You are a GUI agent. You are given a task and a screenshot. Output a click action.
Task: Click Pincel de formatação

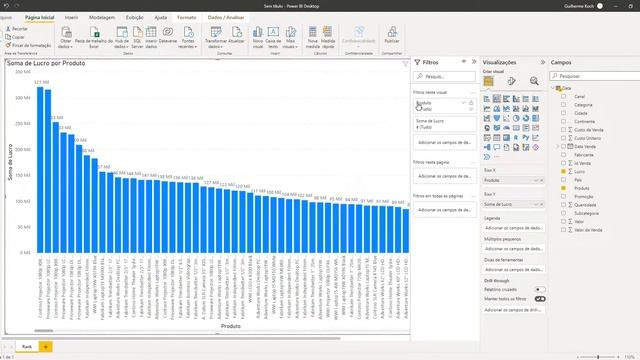pyautogui.click(x=28, y=45)
